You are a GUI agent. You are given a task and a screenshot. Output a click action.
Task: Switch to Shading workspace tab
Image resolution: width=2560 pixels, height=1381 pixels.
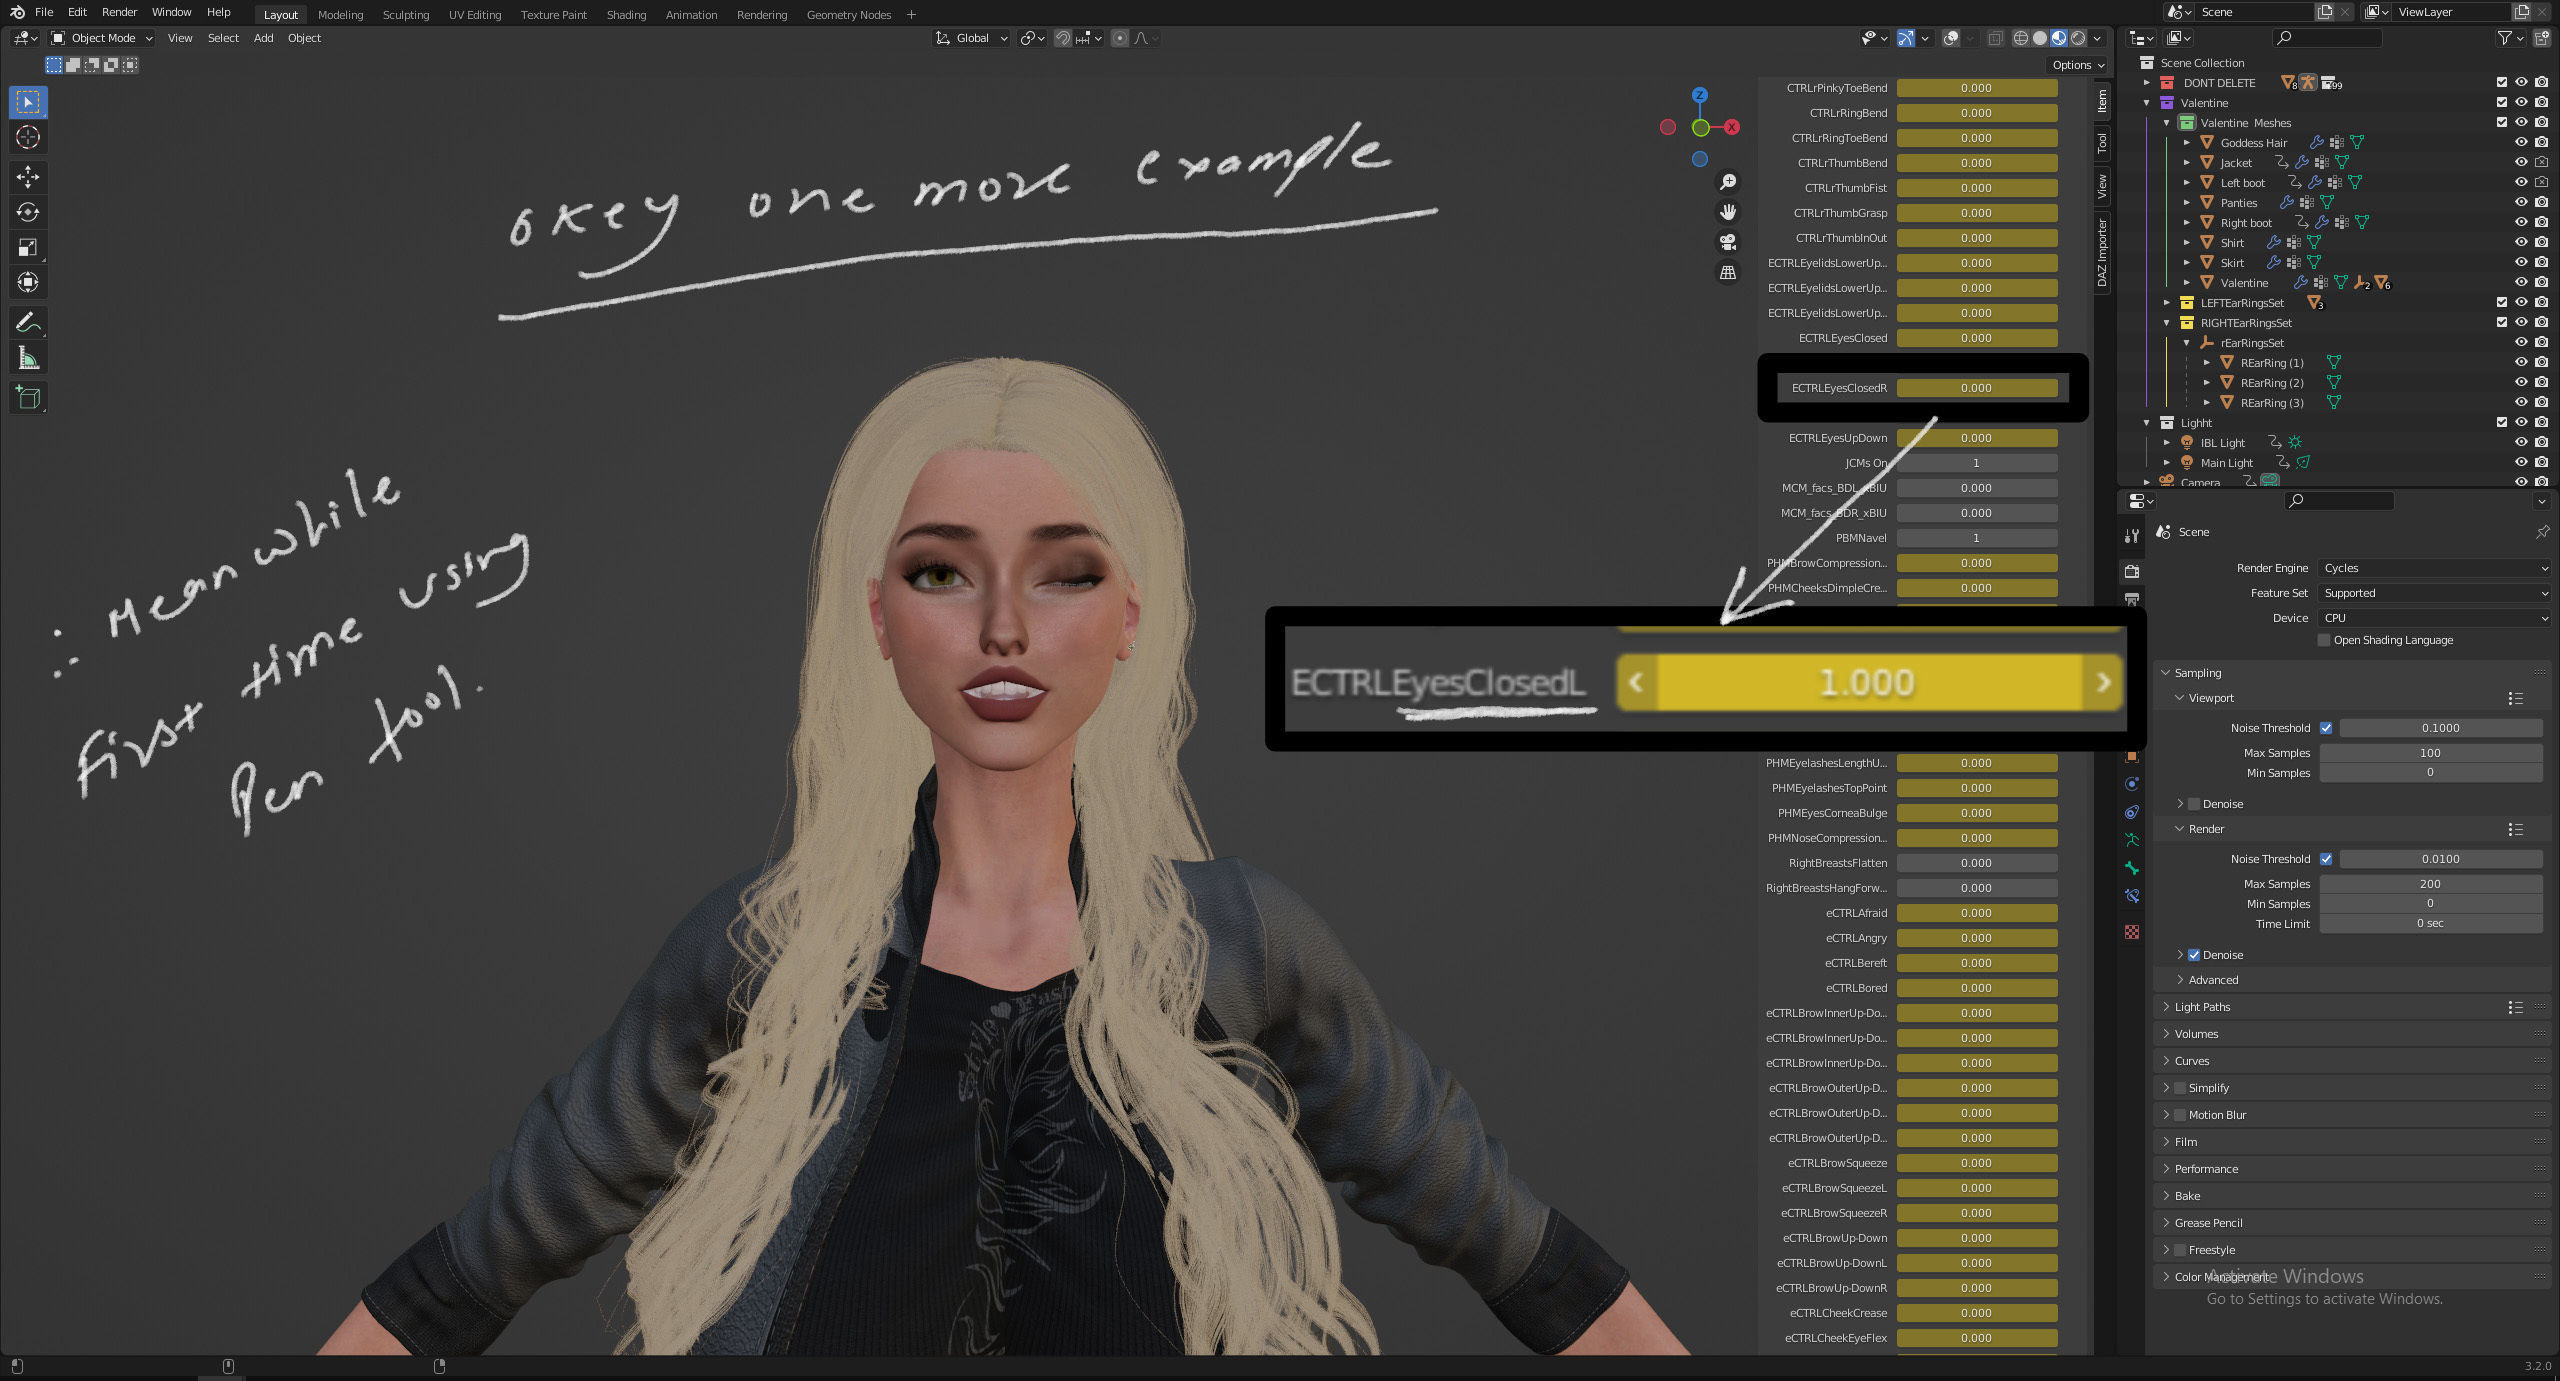(626, 14)
